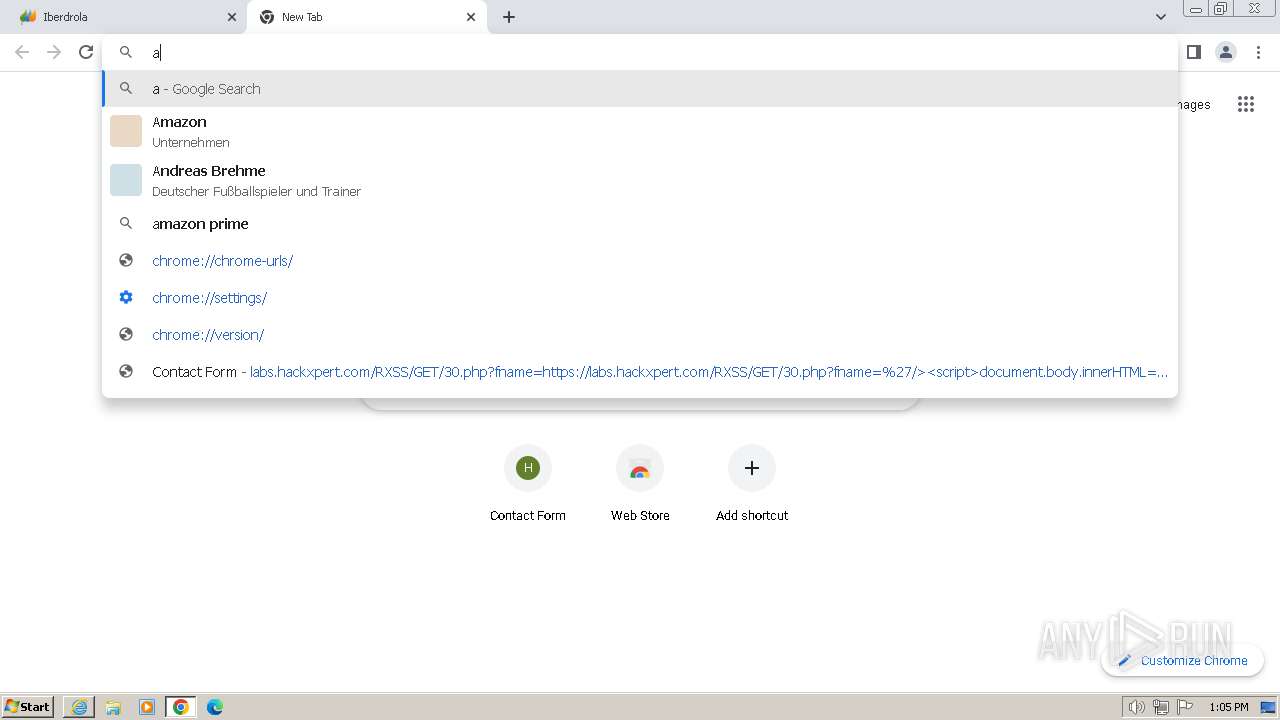Open the Contact Form shortcut
This screenshot has width=1280, height=720.
528,485
